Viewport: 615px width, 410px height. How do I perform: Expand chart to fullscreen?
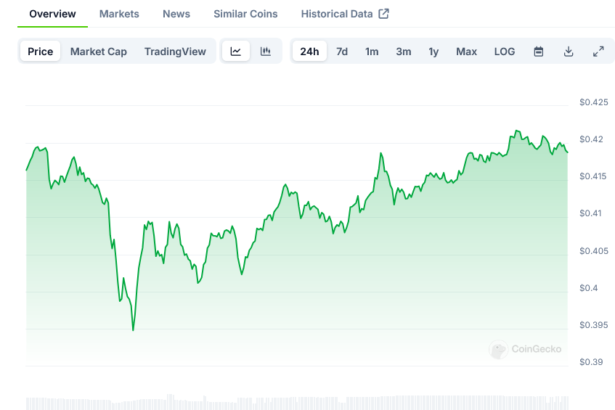(x=598, y=51)
